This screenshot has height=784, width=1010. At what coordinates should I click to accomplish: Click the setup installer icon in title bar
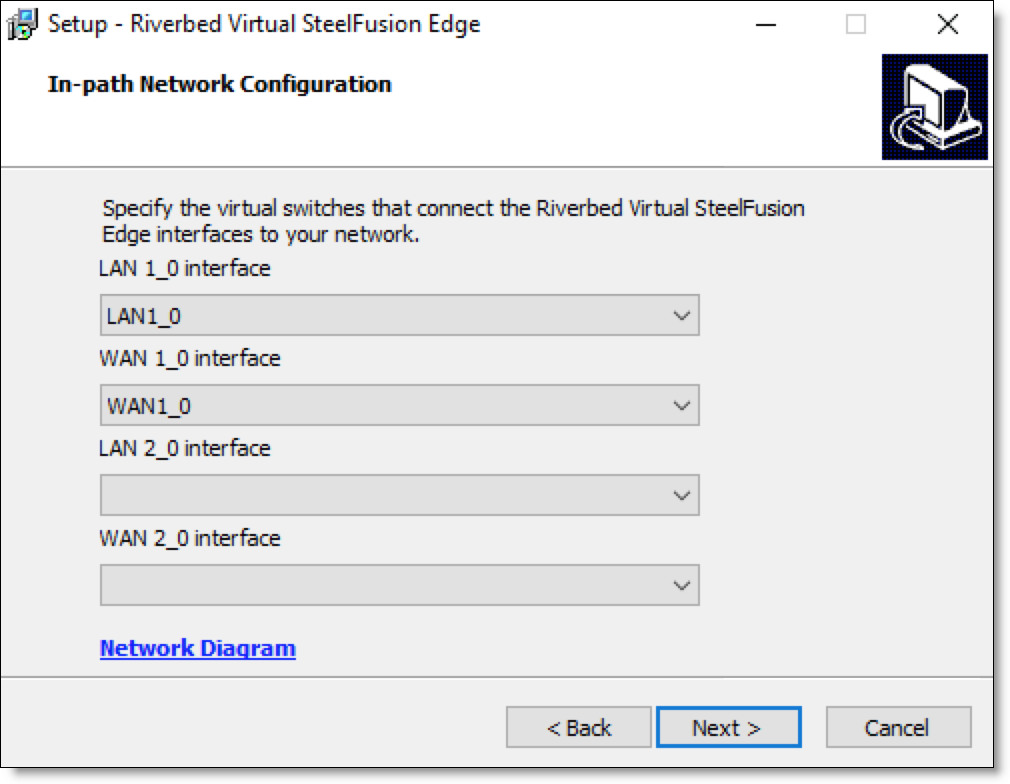(23, 24)
